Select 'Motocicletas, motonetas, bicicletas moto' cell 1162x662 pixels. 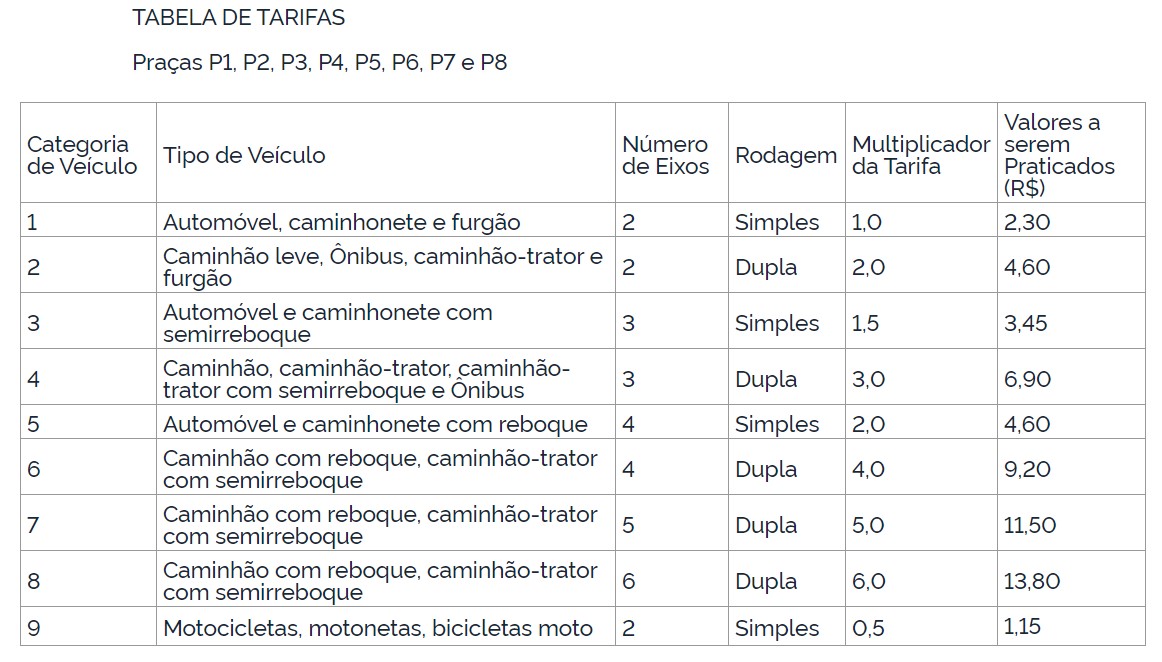tap(378, 628)
